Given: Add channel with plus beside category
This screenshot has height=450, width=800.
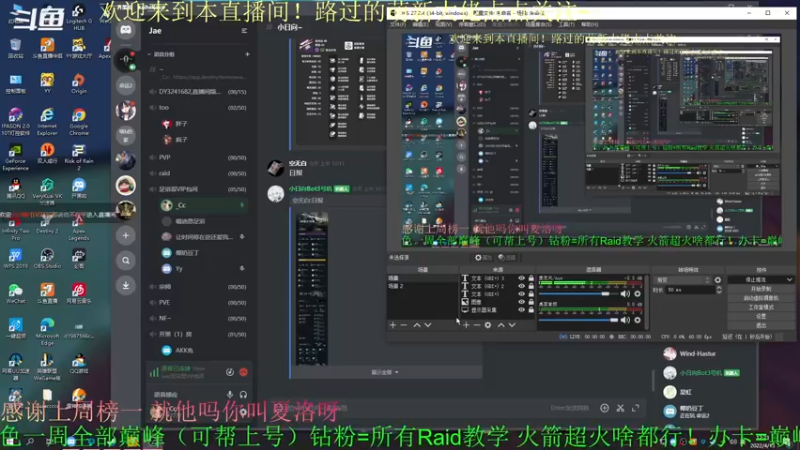Looking at the screenshot, I should pos(247,54).
